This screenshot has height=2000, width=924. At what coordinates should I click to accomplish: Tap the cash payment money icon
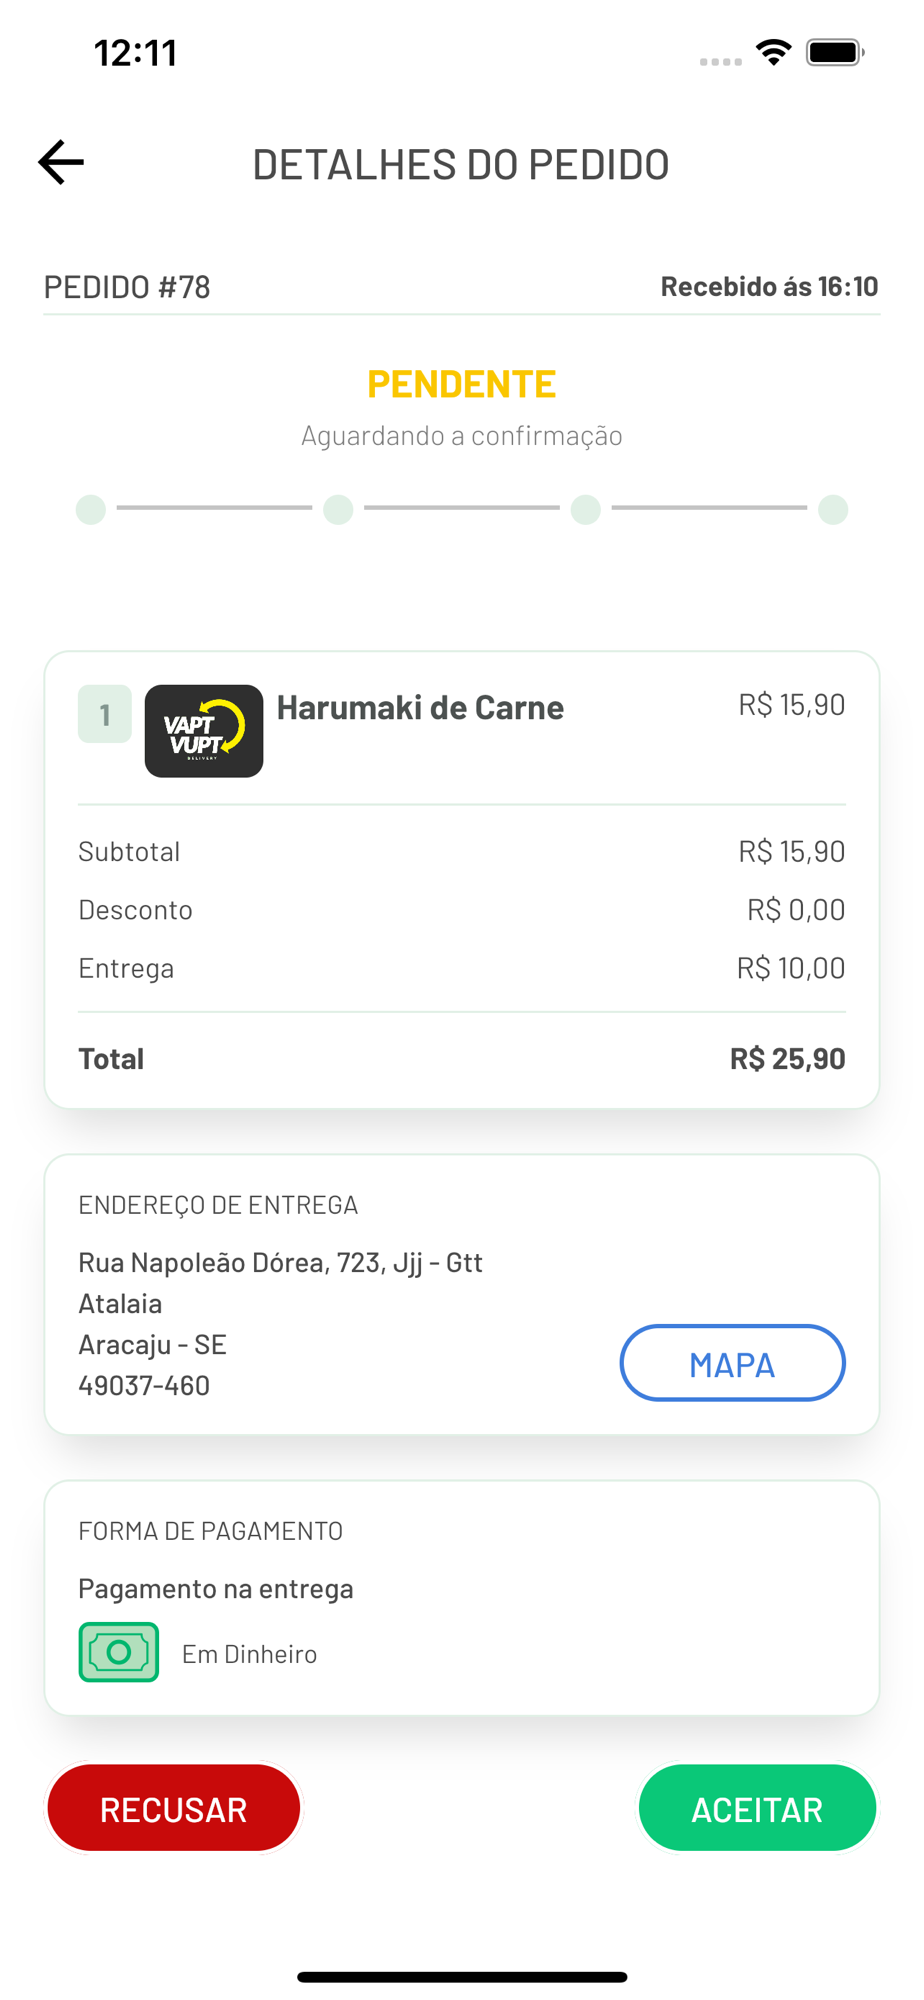pyautogui.click(x=119, y=1652)
